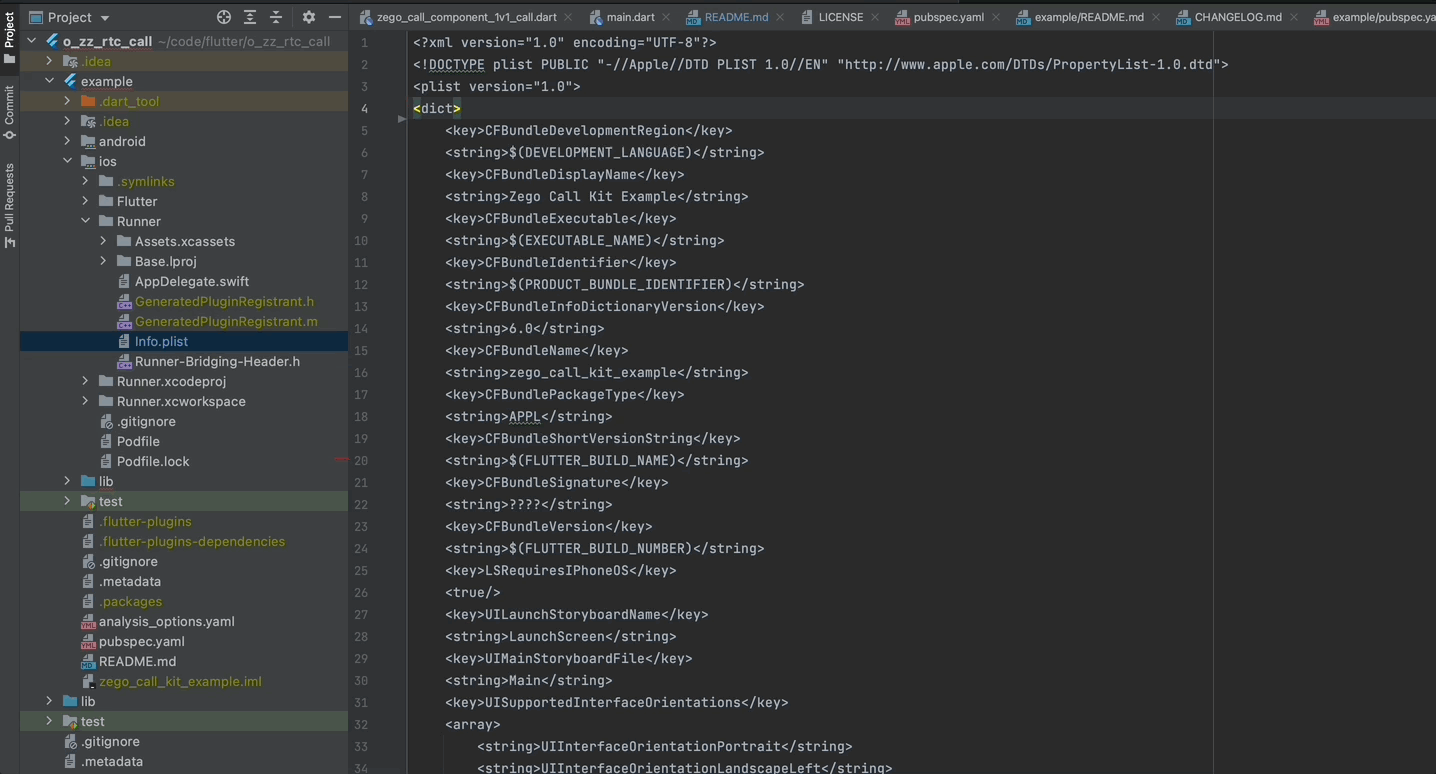Expand the .symlinks folder
This screenshot has height=774, width=1436.
click(x=85, y=181)
